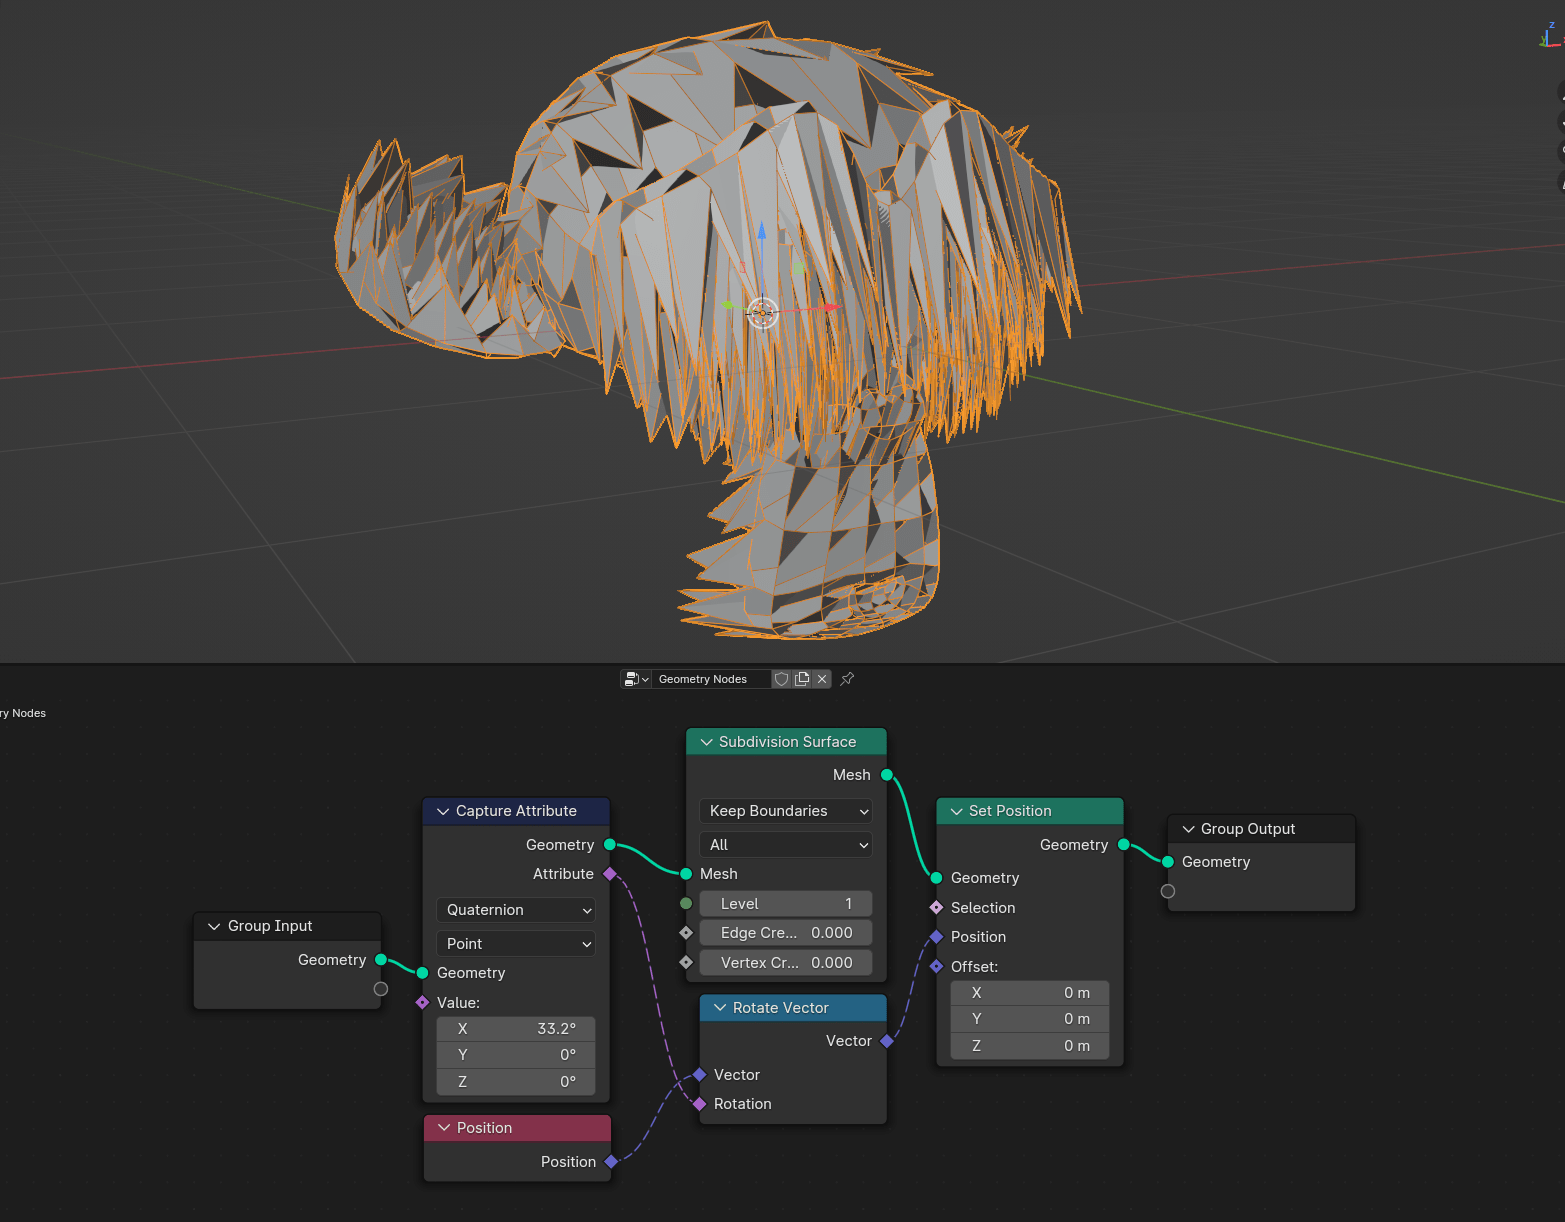Screen dimensions: 1565x1222
Task: Toggle the fake user shield for Geometry Nodes
Action: click(x=781, y=679)
